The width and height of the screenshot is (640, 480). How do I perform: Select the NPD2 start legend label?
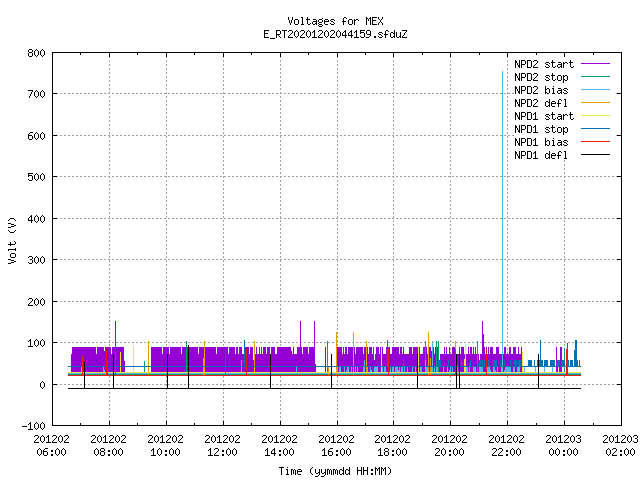click(544, 64)
